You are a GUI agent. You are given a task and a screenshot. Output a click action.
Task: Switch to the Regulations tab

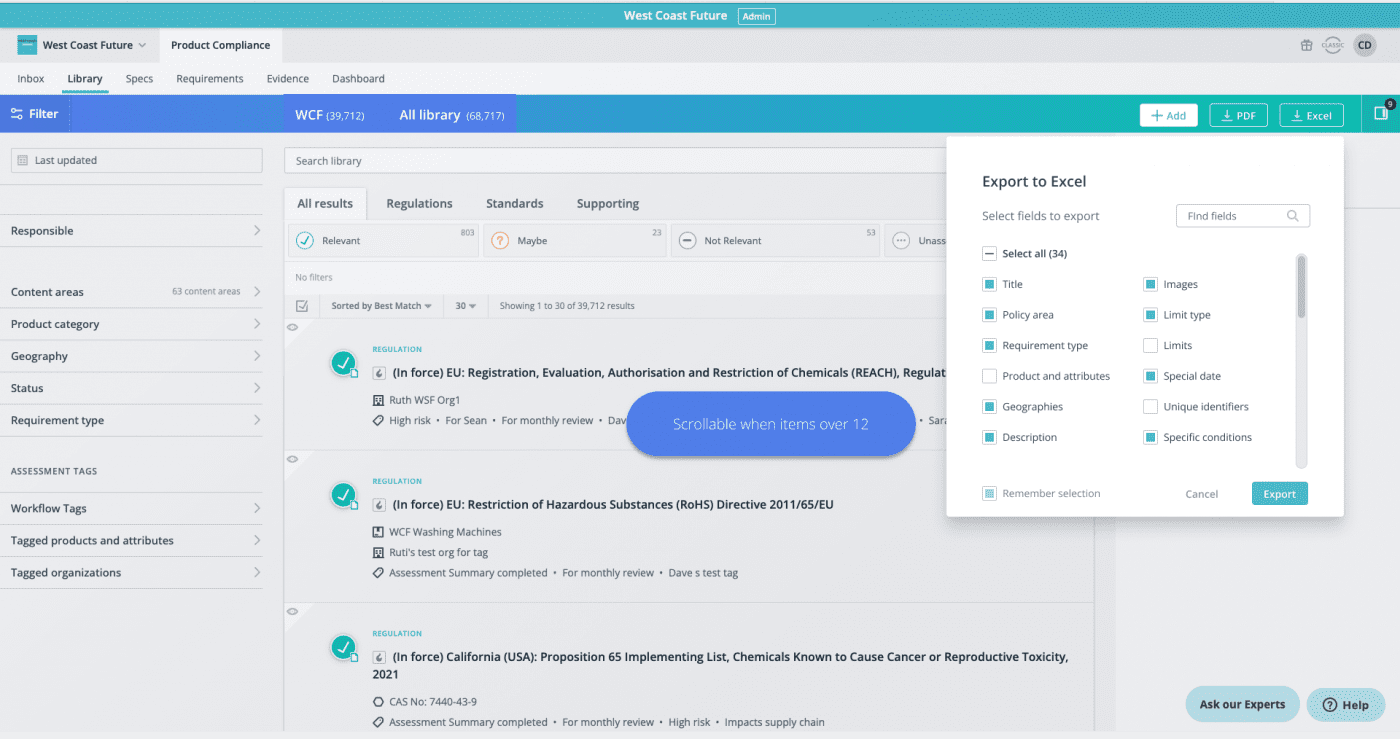click(420, 203)
